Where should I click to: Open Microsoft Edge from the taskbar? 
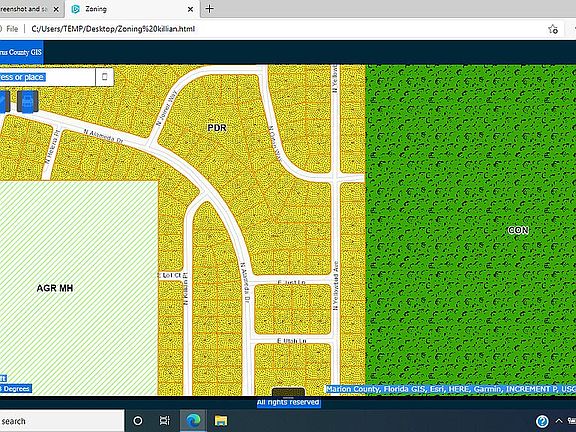[193, 421]
